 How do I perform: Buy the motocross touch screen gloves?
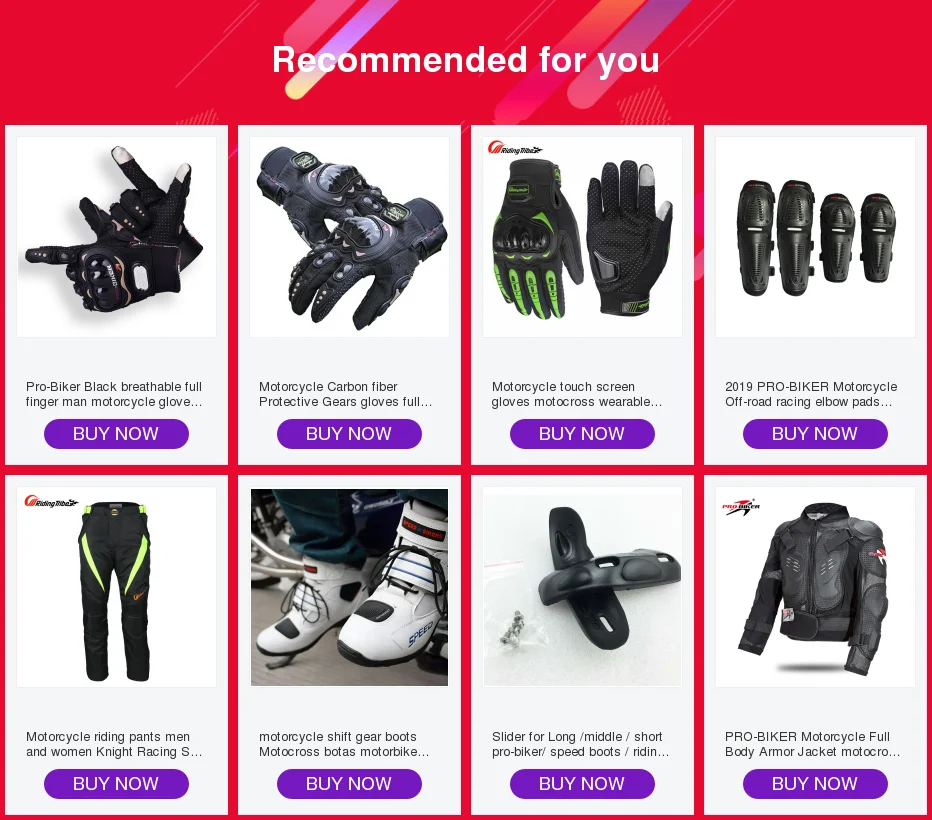[582, 434]
